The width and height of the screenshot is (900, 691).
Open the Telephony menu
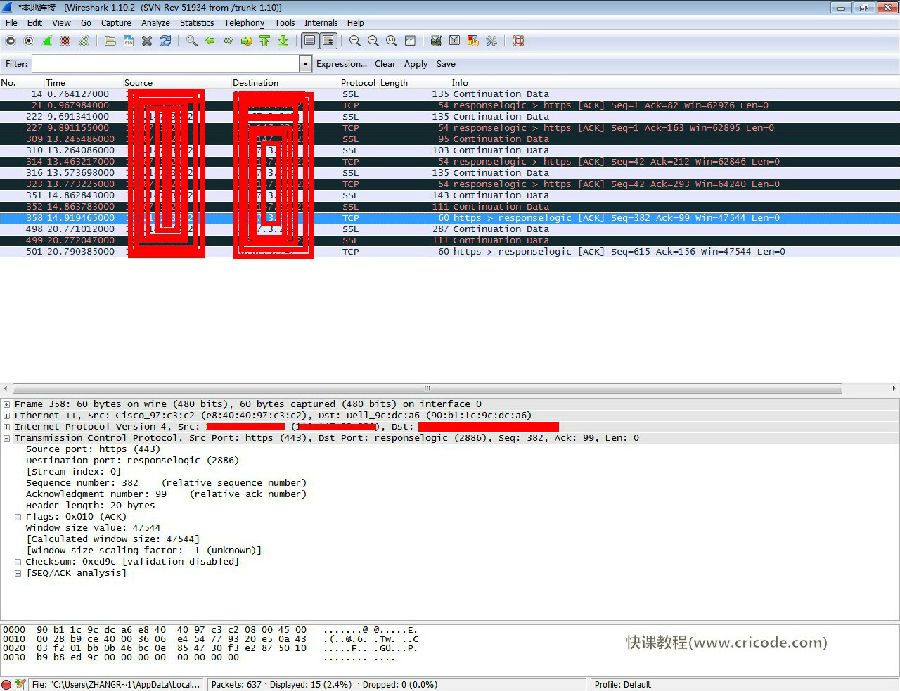pos(244,23)
